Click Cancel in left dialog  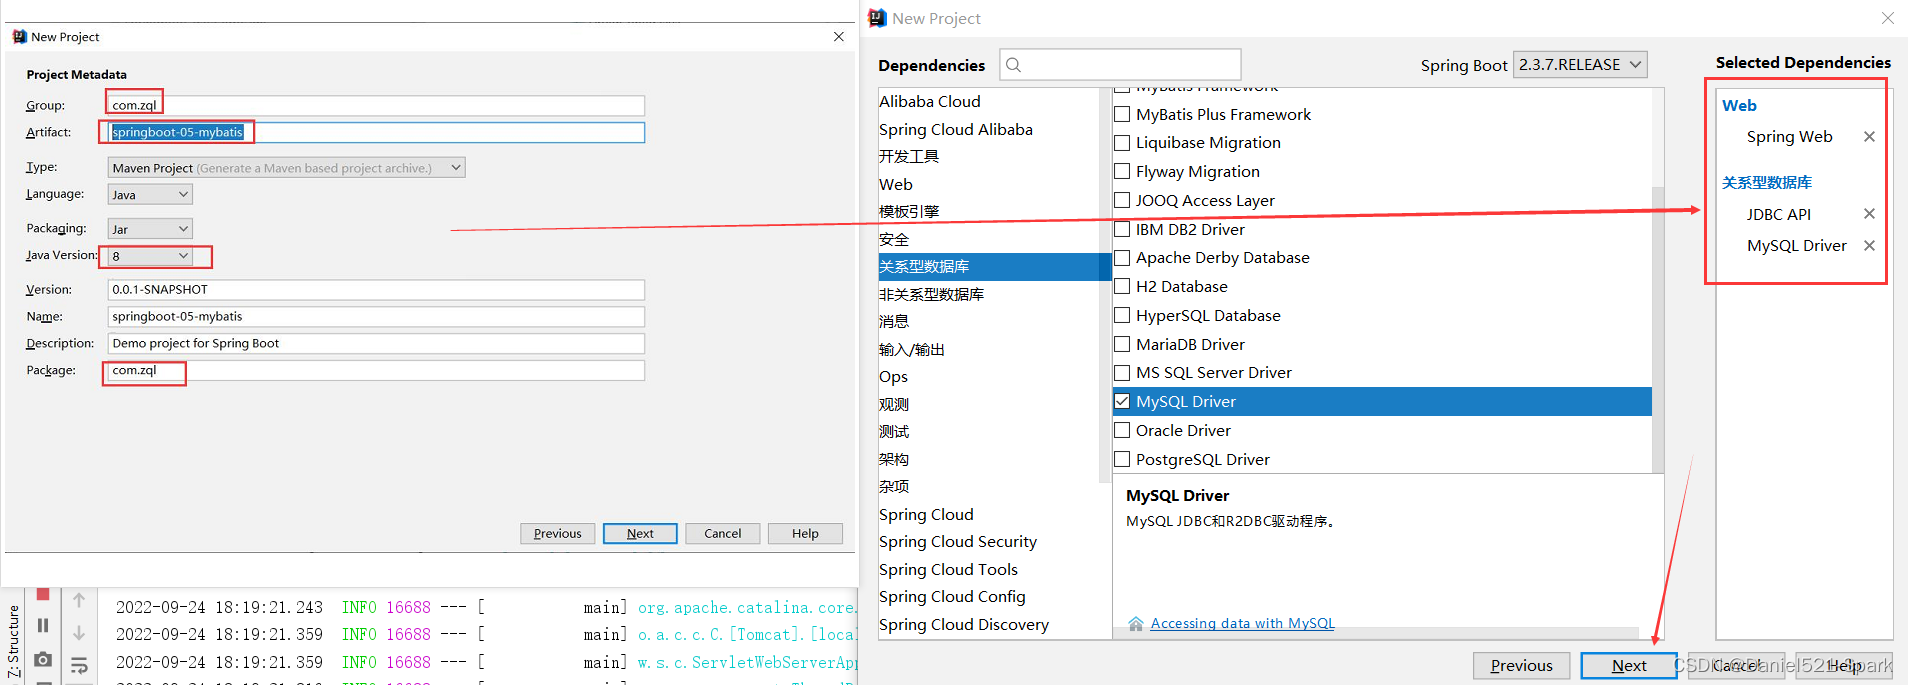coord(722,533)
